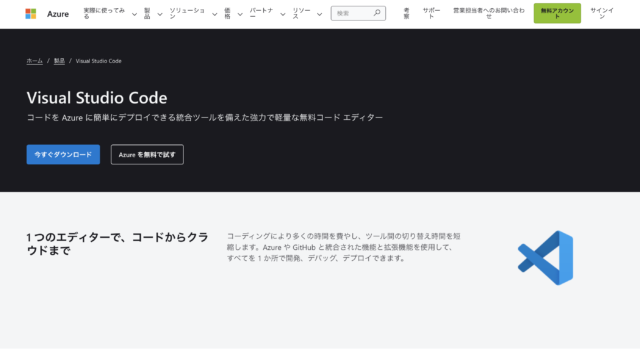Click 営業担当者へのお問い合わせ link
The height and width of the screenshot is (360, 640).
489,13
